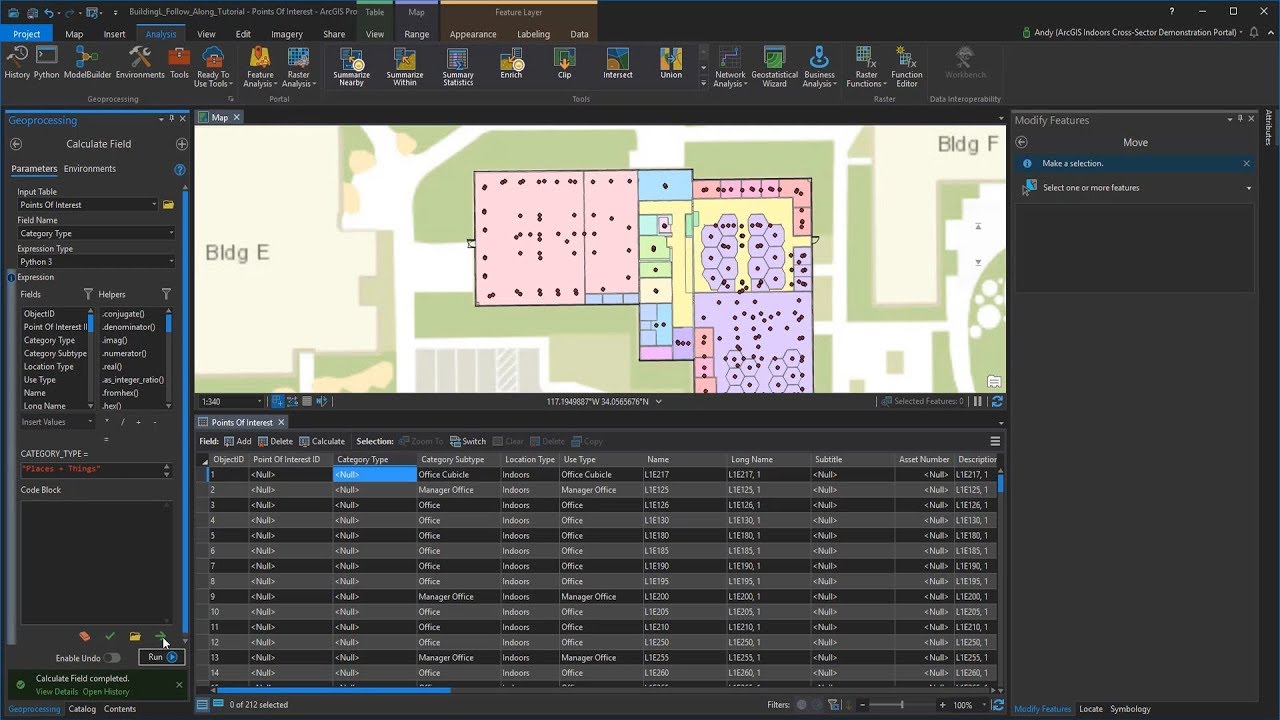Open the Tools geoprocessing toolbox icon

pyautogui.click(x=179, y=63)
